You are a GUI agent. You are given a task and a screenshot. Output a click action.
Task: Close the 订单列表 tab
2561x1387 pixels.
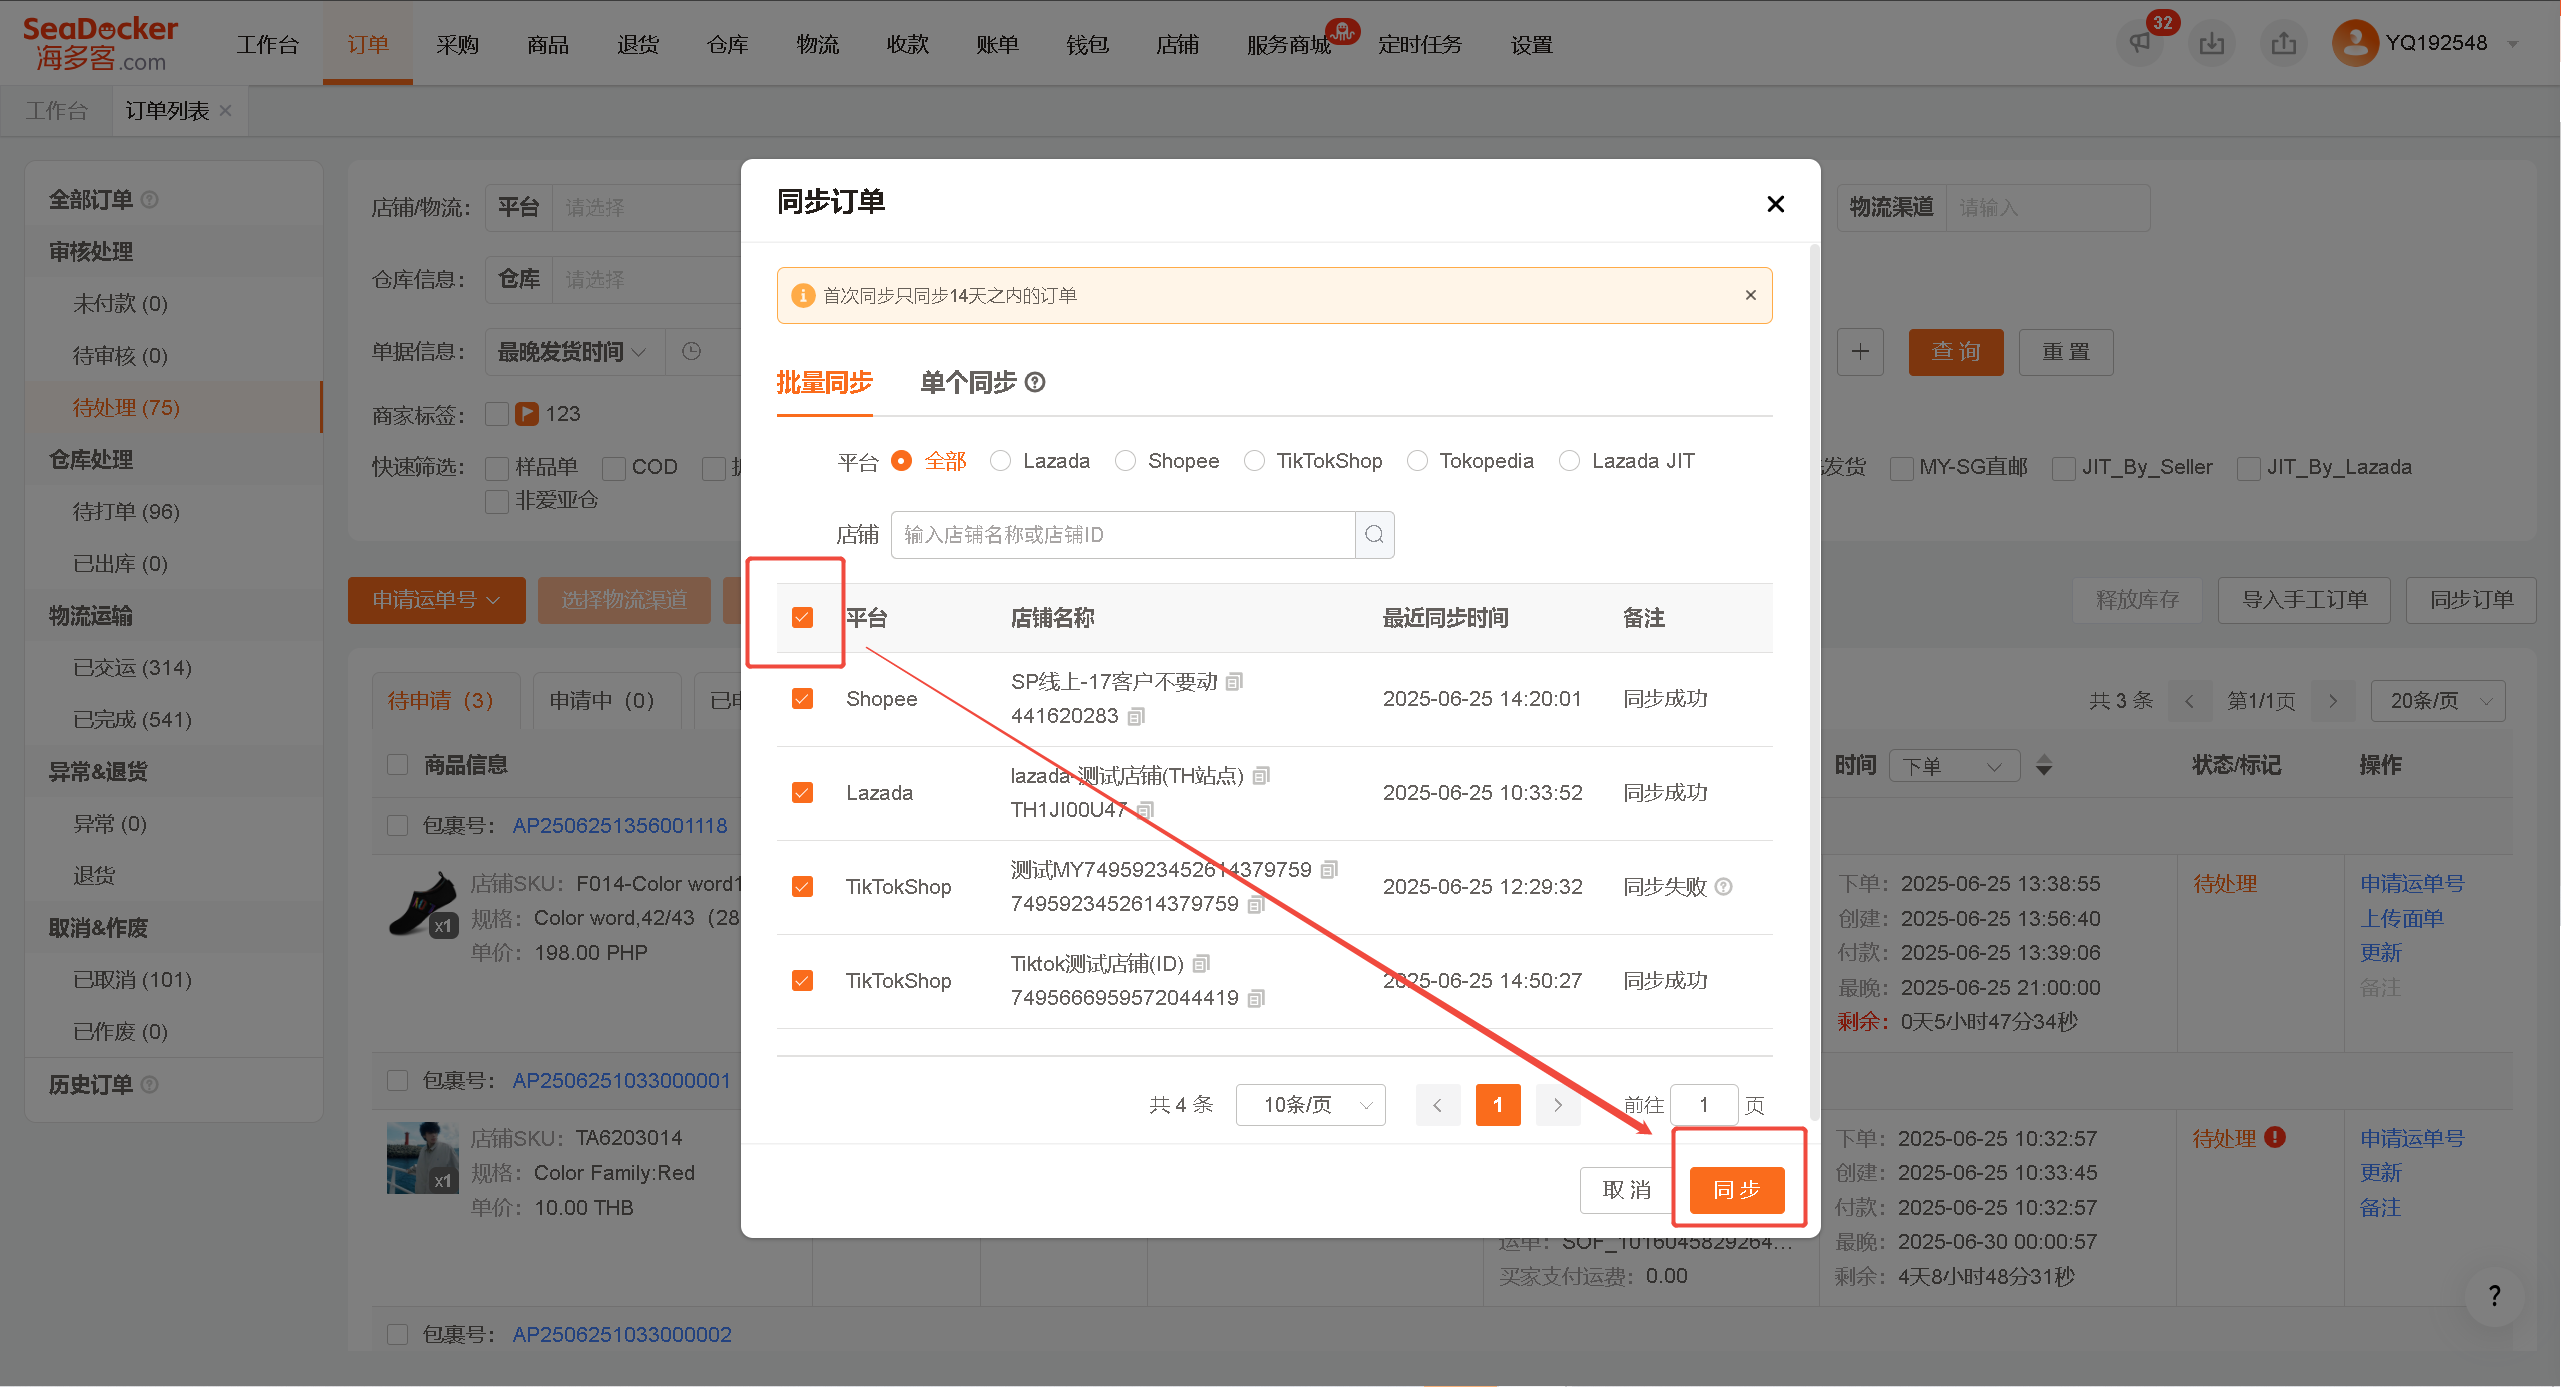(x=226, y=111)
